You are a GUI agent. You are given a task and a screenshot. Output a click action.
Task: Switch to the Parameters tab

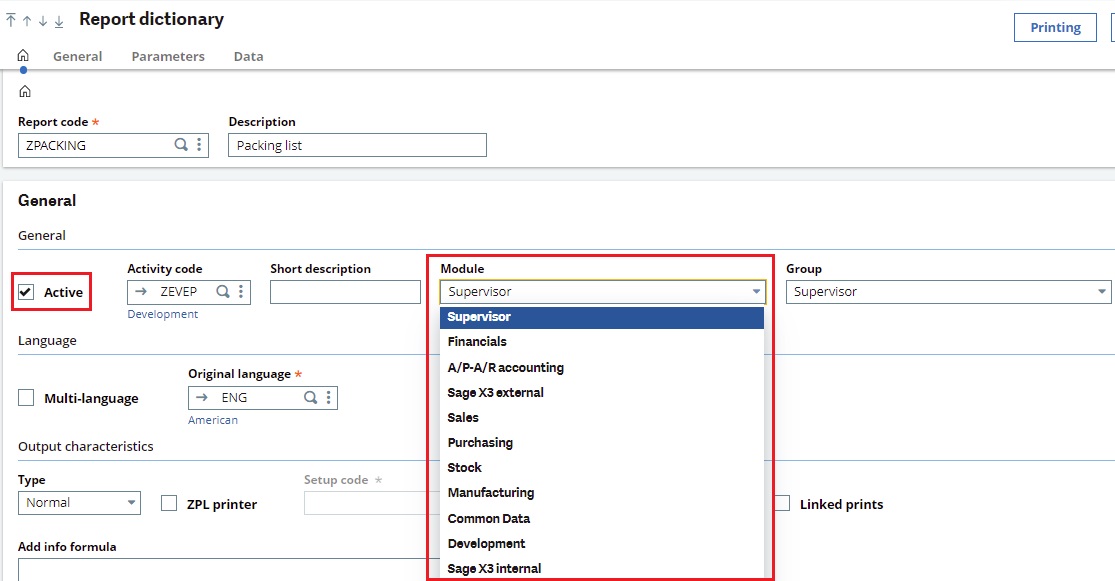[x=167, y=56]
